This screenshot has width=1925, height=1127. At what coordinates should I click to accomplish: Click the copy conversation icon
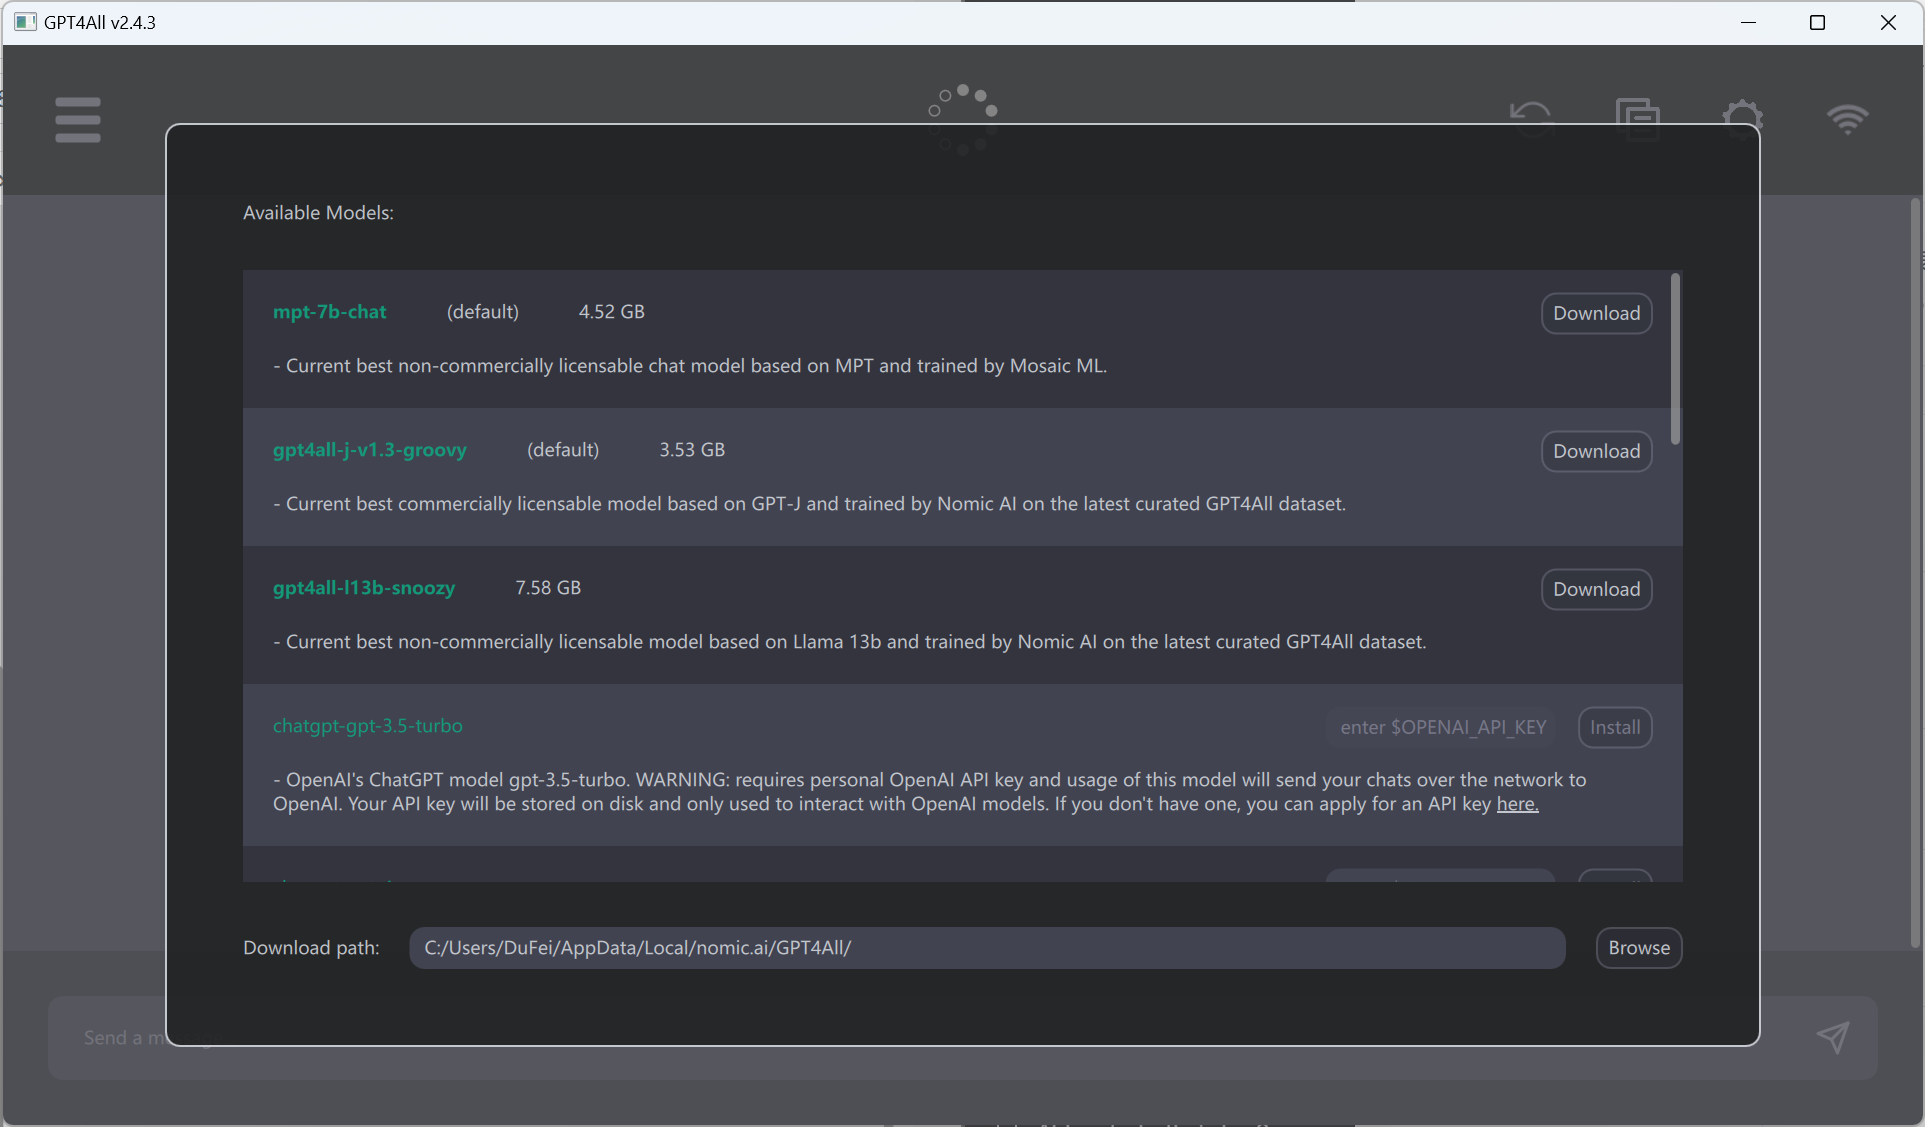pos(1637,118)
